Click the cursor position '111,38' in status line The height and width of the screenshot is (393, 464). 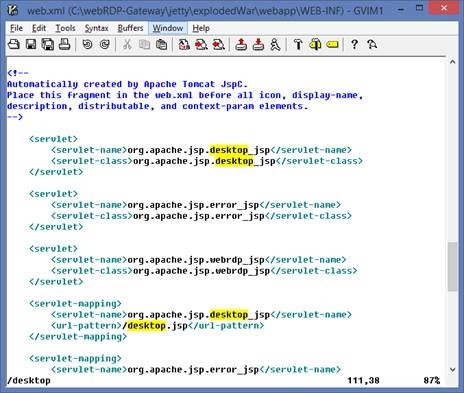(x=363, y=381)
